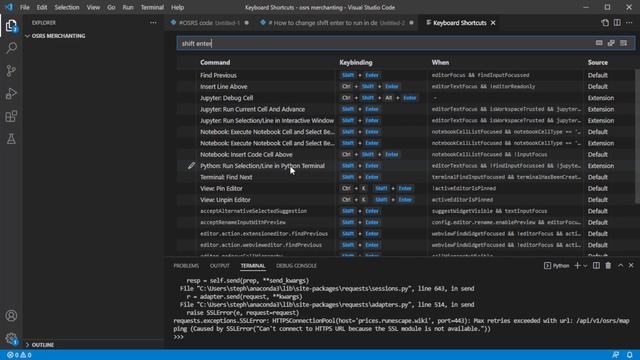The width and height of the screenshot is (640, 360).
Task: Clear the keybindings search input icon
Action: click(x=623, y=43)
